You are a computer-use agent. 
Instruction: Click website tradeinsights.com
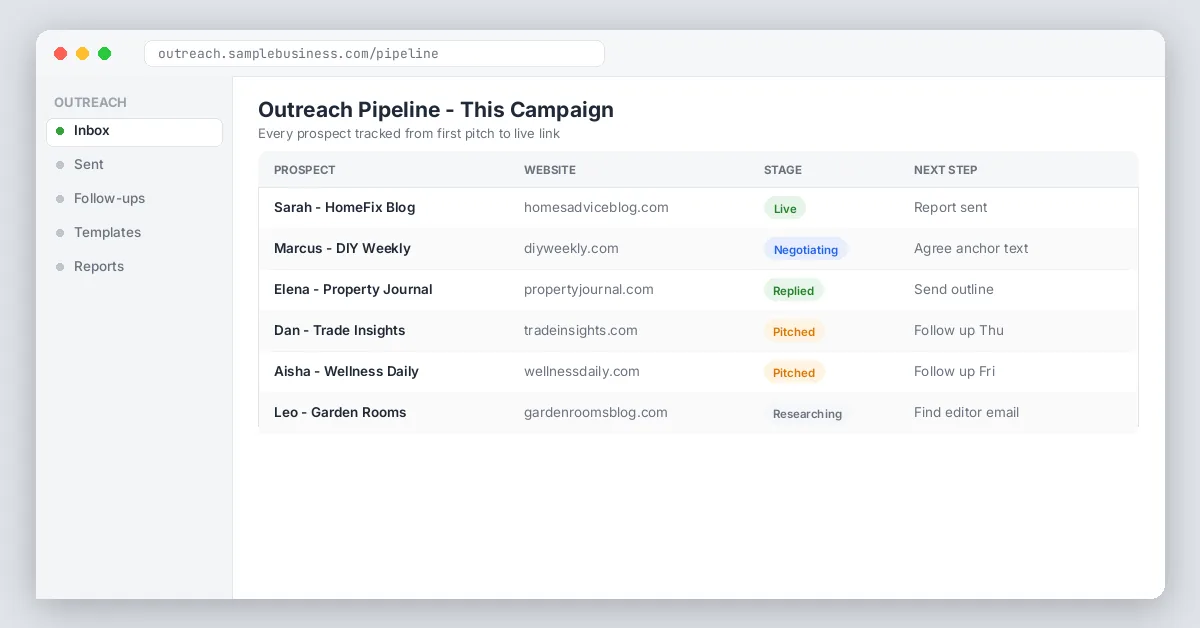tap(581, 331)
